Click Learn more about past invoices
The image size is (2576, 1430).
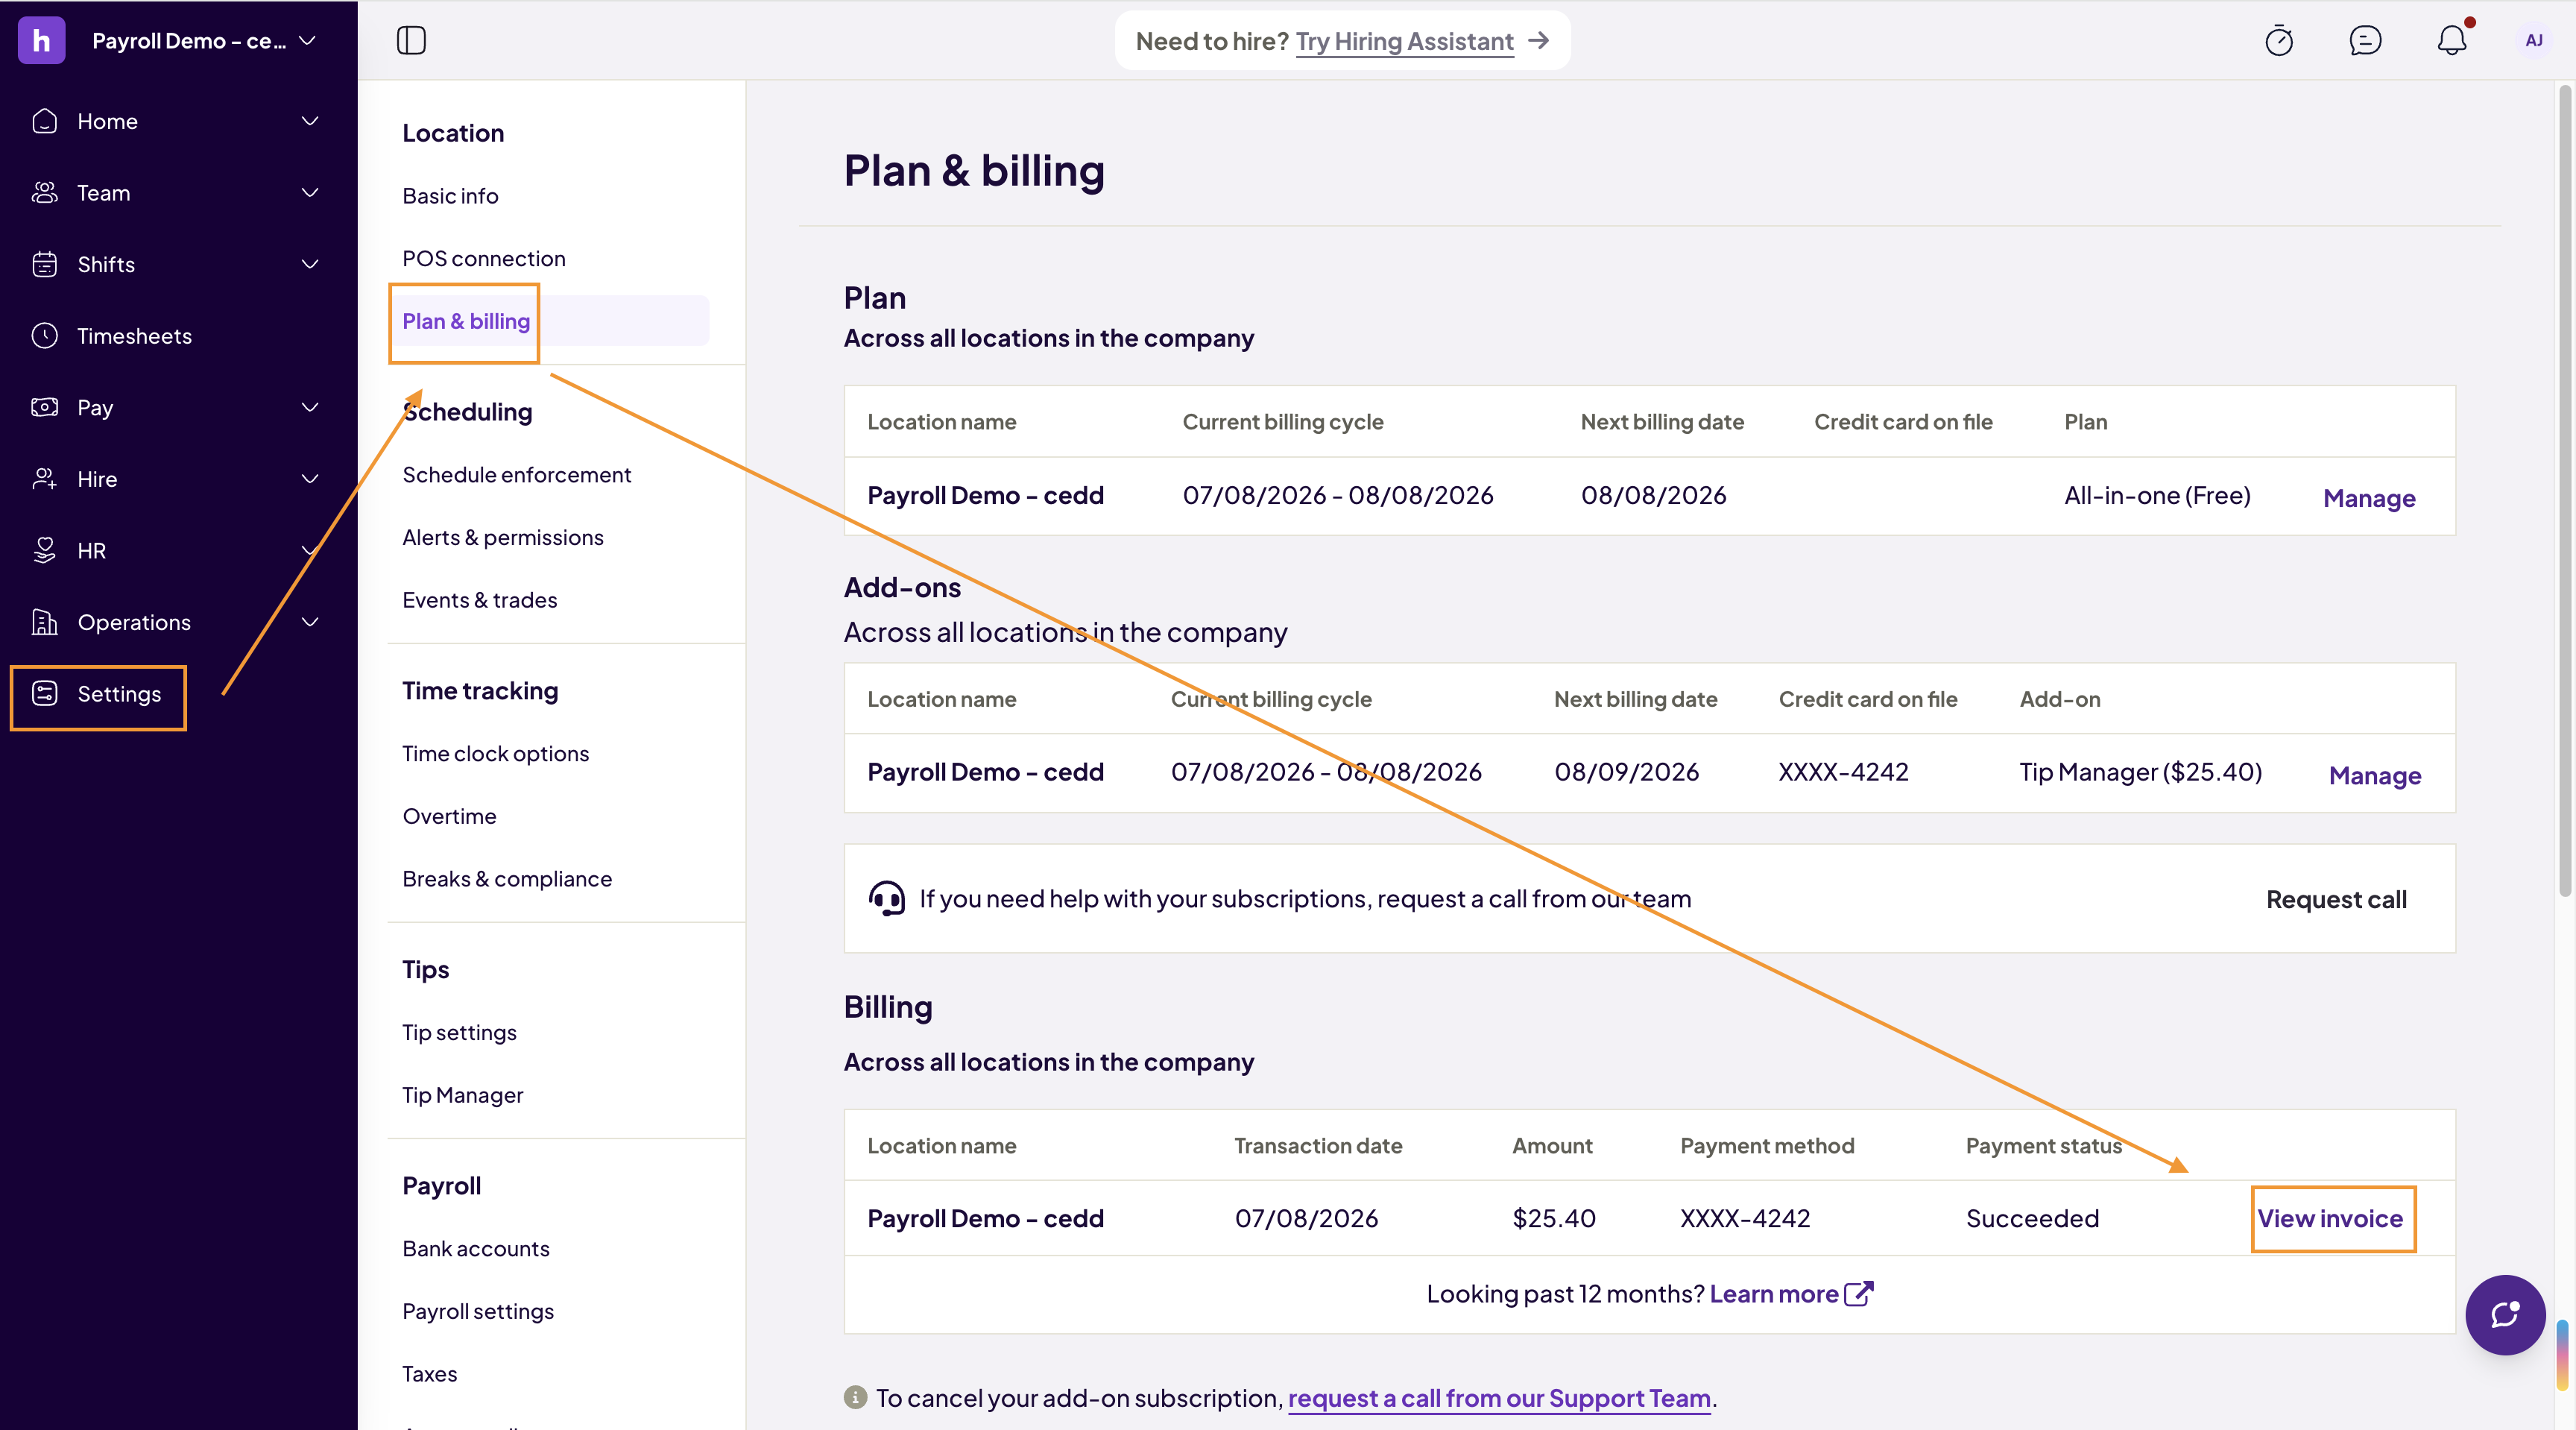(1773, 1294)
